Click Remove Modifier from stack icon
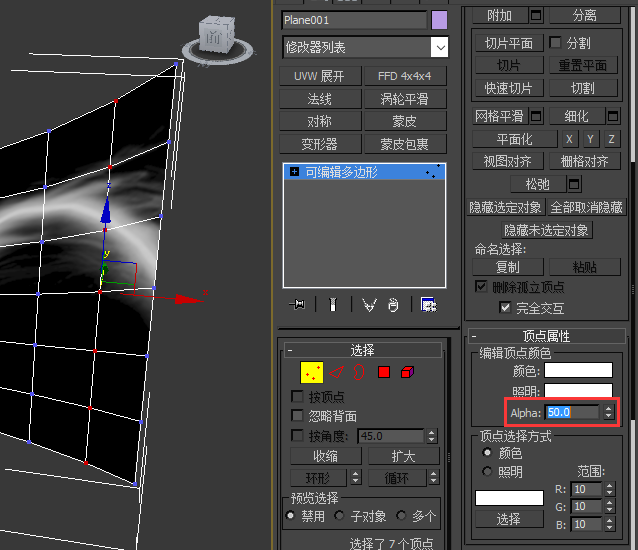This screenshot has width=638, height=550. [x=393, y=305]
